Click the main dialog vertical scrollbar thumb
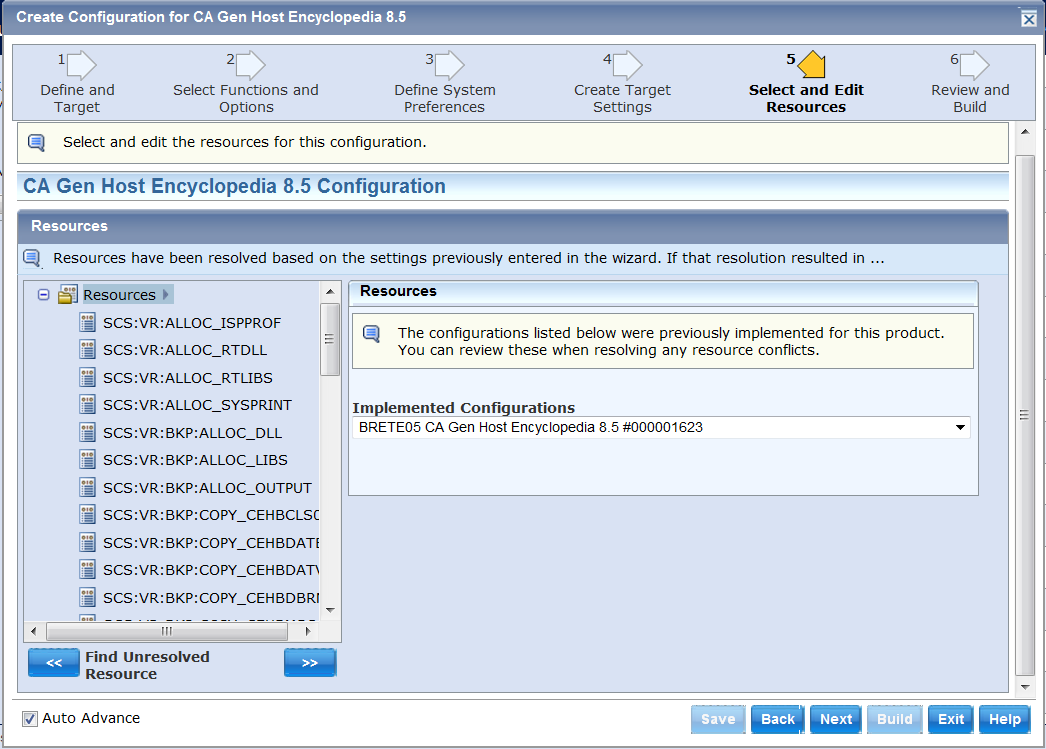1046x749 pixels. click(x=1025, y=415)
